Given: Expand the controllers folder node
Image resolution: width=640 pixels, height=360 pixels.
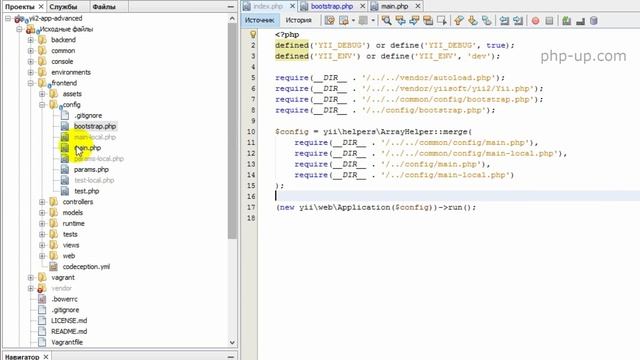Looking at the screenshot, I should [42, 202].
